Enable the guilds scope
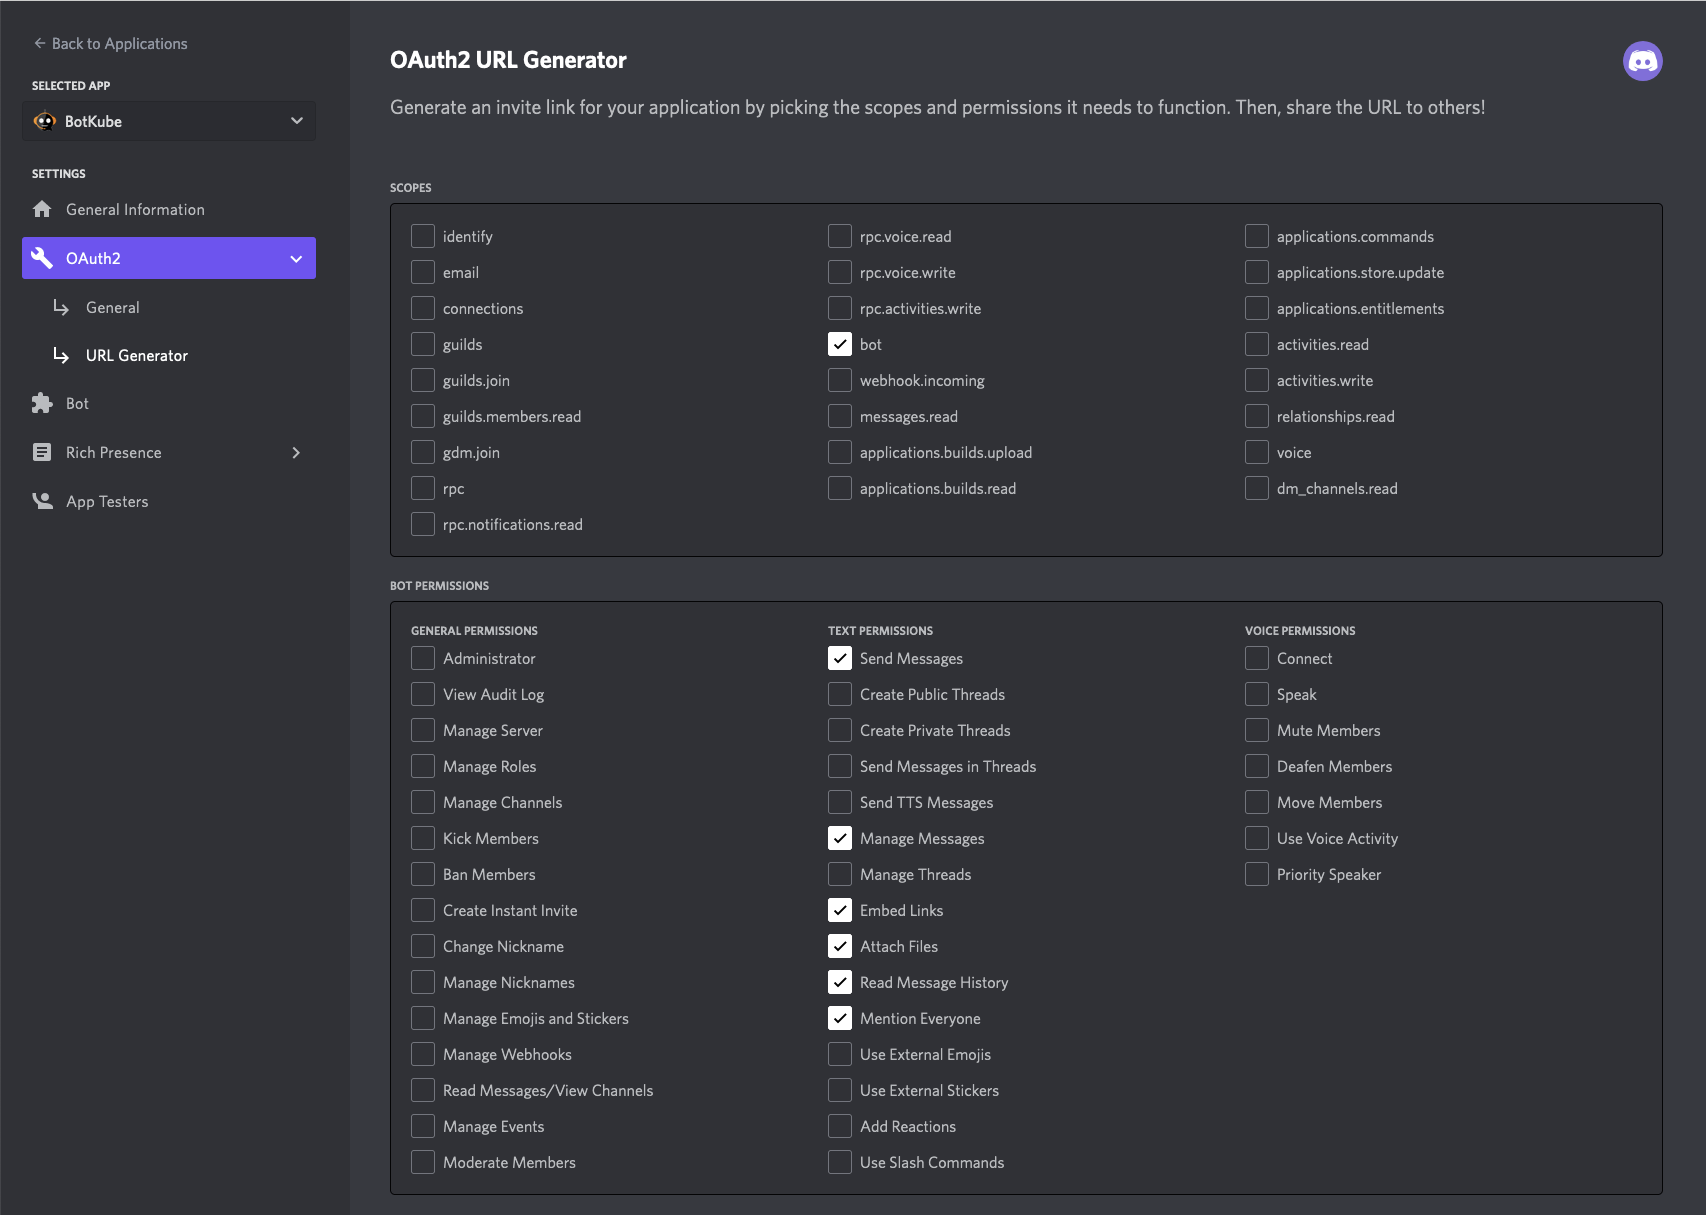1706x1215 pixels. (x=422, y=344)
